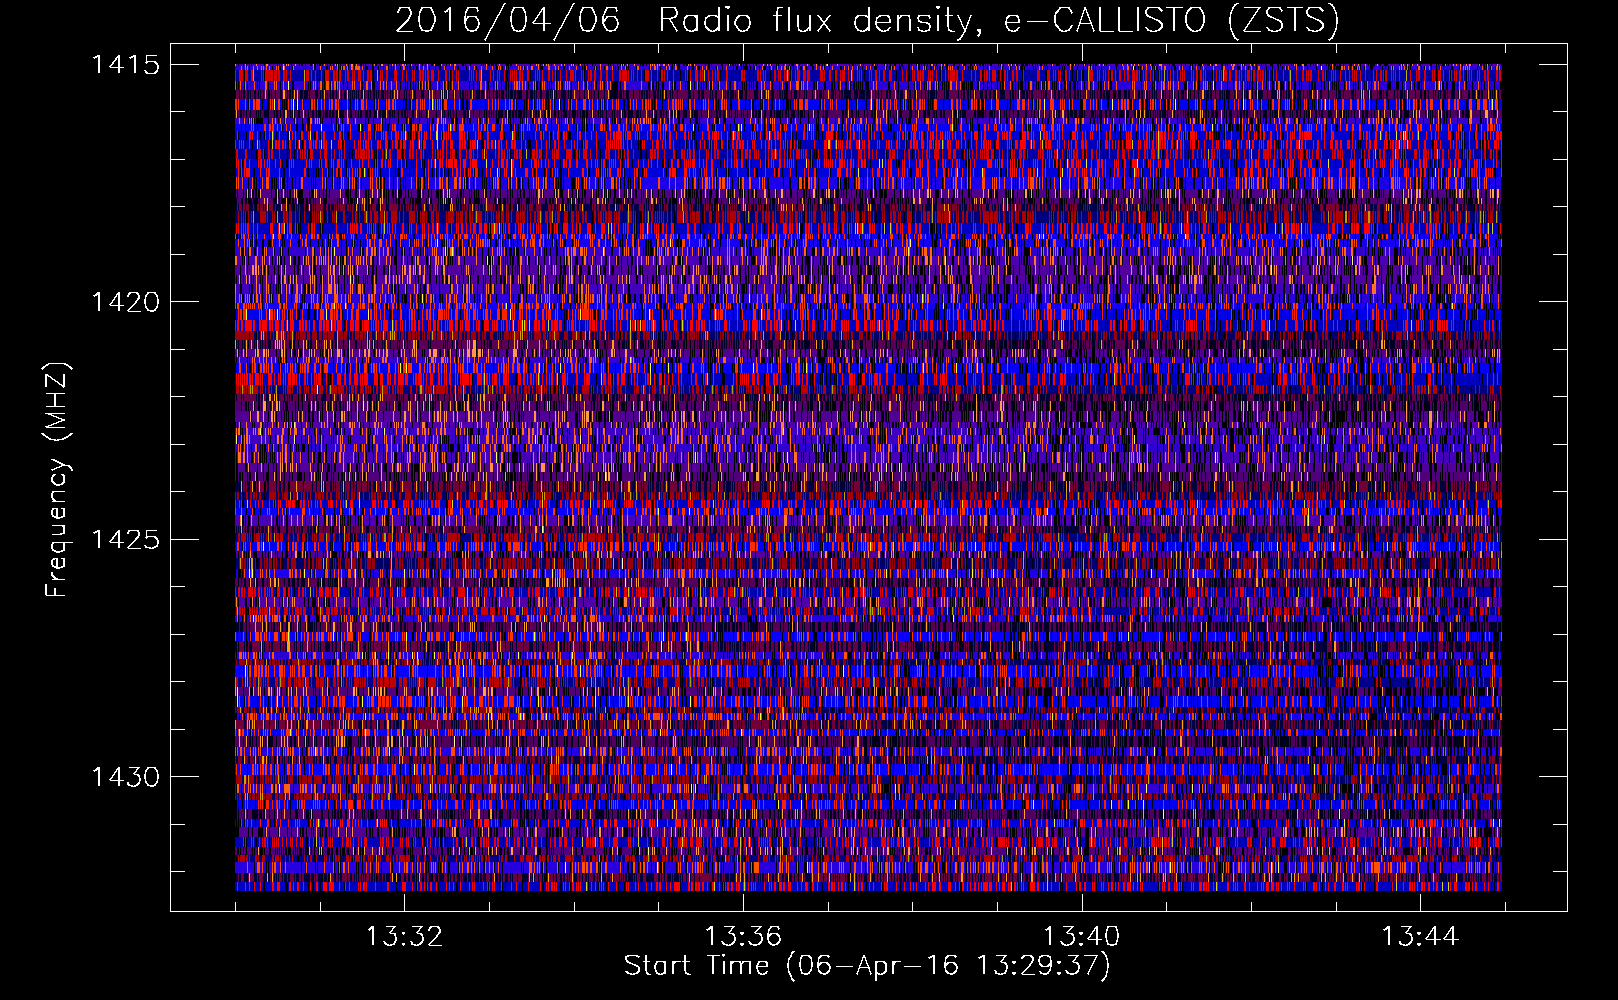Click the 13:32 time axis label
Image resolution: width=1618 pixels, height=1000 pixels.
tap(404, 937)
